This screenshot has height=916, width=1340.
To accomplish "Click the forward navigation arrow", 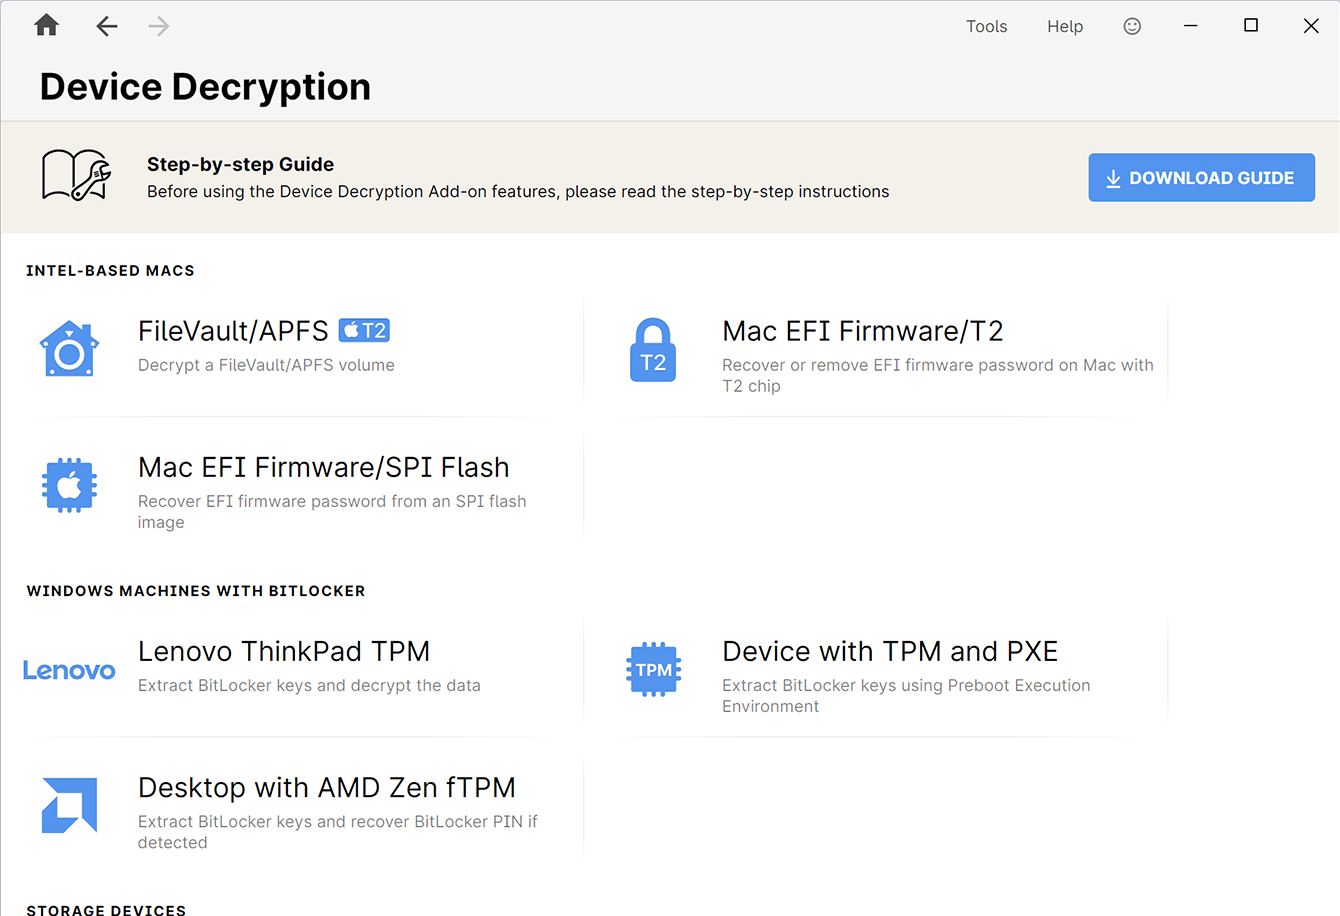I will tap(158, 26).
